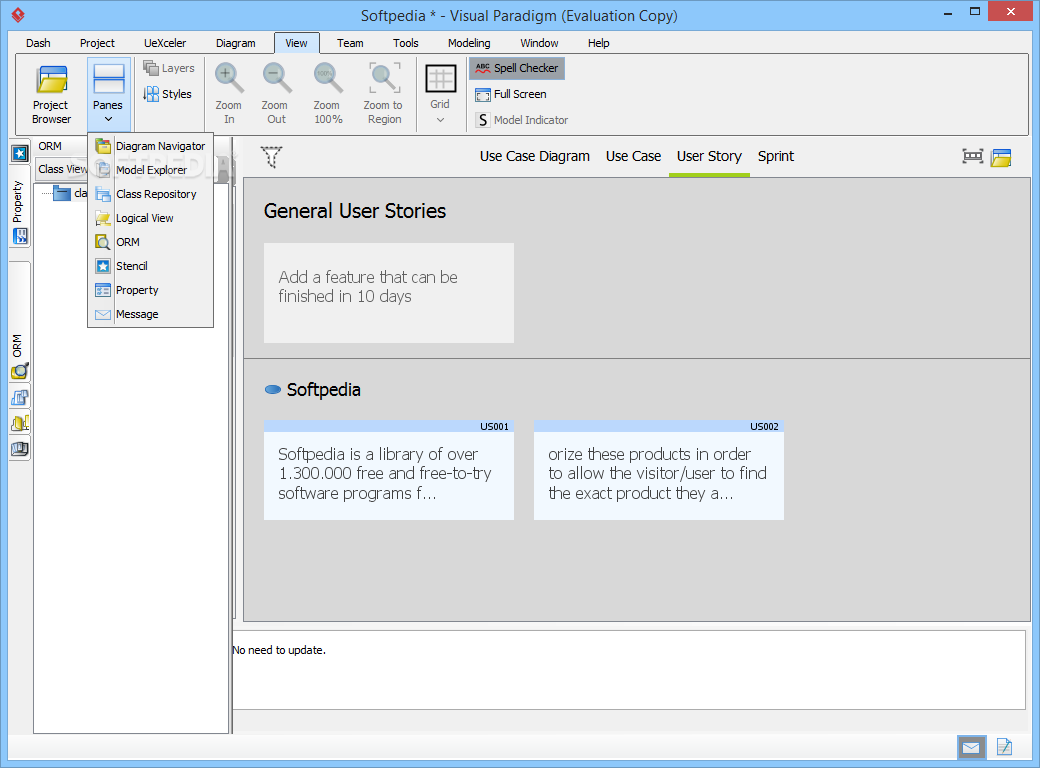The height and width of the screenshot is (768, 1040).
Task: Minimize the Visual Paradigm window
Action: coord(948,12)
